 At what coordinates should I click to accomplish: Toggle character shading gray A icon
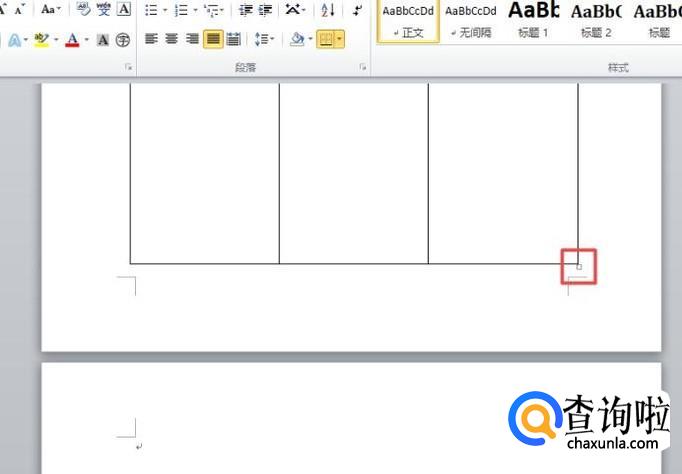[103, 40]
